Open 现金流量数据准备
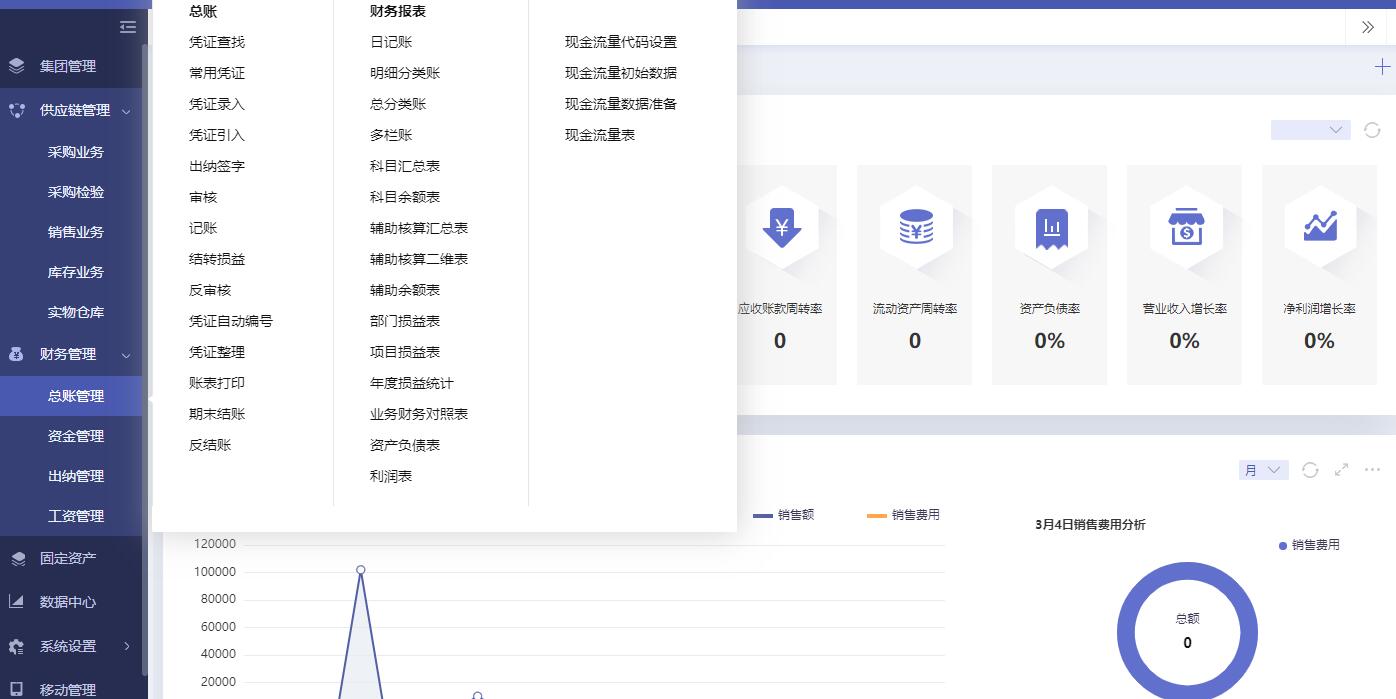This screenshot has width=1396, height=699. pos(621,104)
